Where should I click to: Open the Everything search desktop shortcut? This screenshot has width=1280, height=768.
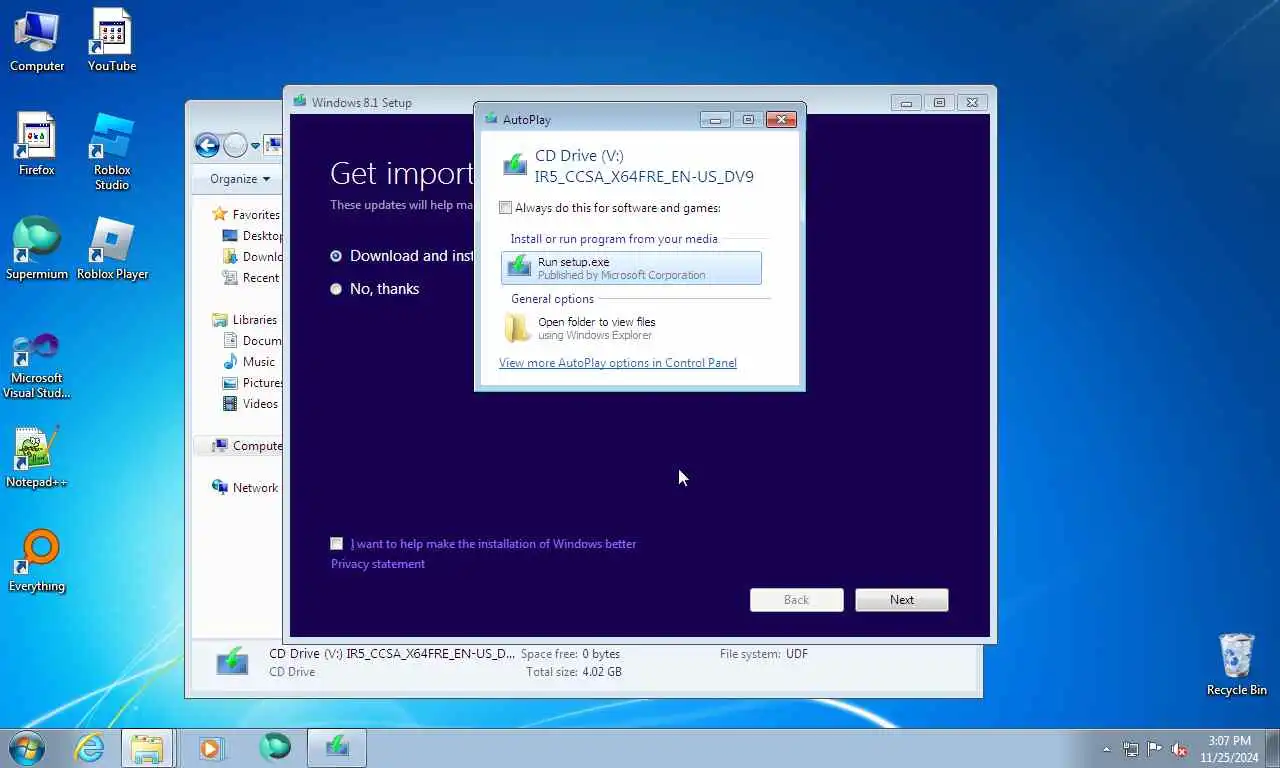click(37, 561)
